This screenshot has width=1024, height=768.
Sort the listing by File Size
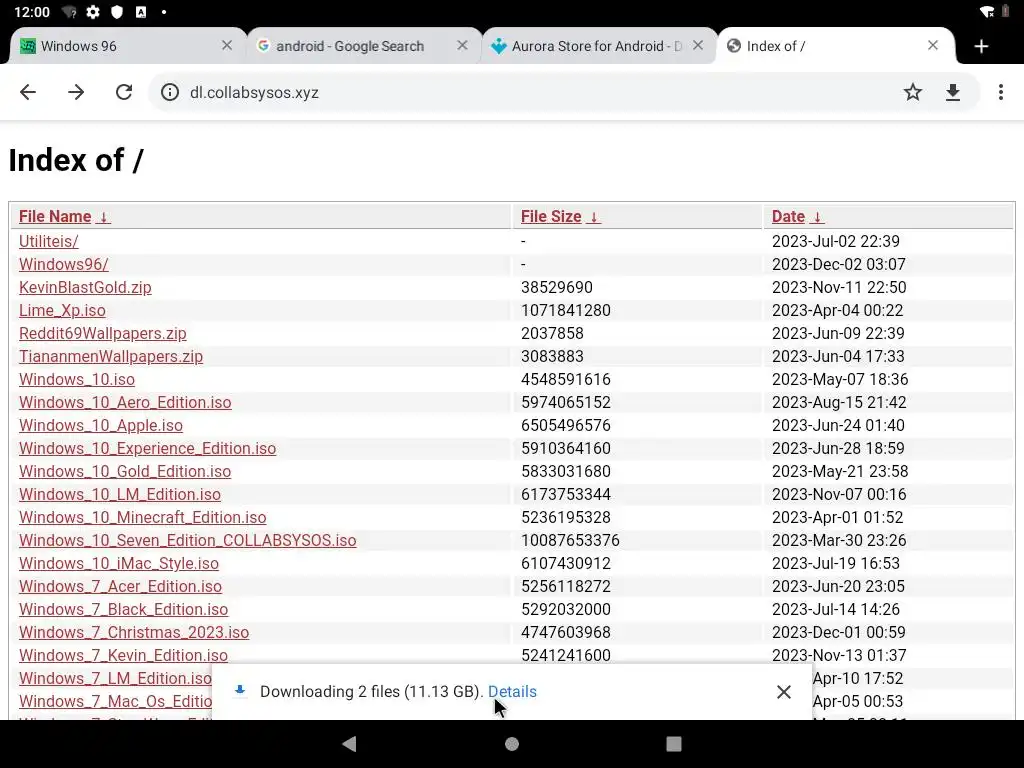coord(560,216)
